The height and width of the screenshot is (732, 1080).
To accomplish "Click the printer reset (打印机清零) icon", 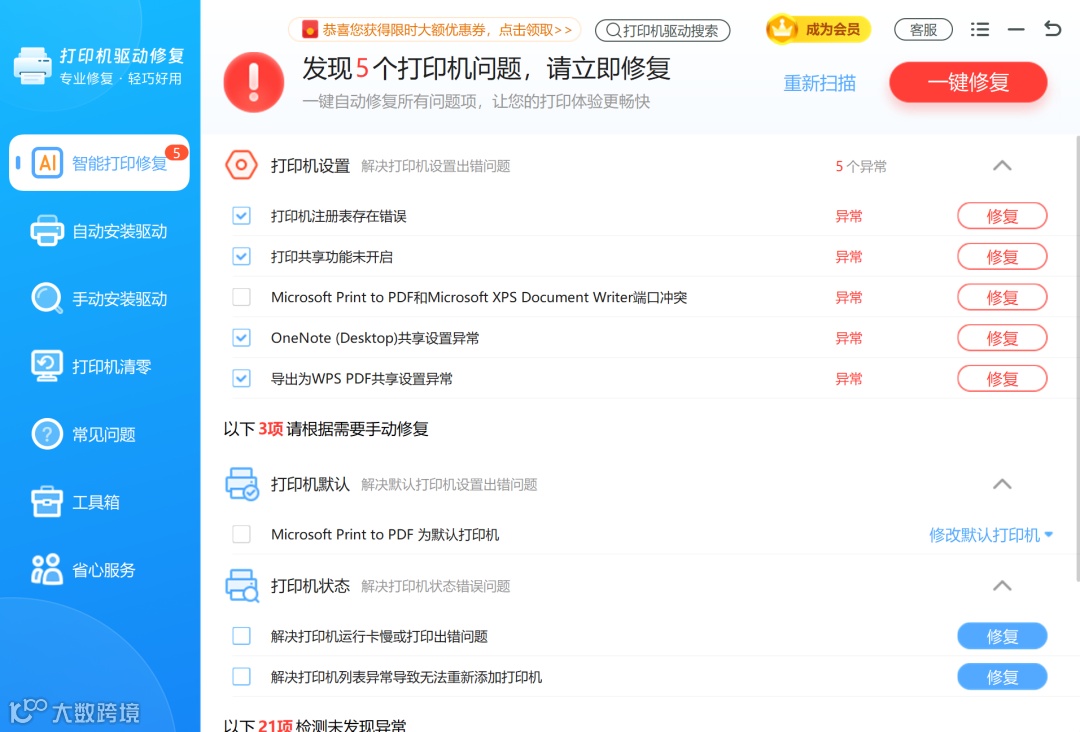I will pos(47,366).
